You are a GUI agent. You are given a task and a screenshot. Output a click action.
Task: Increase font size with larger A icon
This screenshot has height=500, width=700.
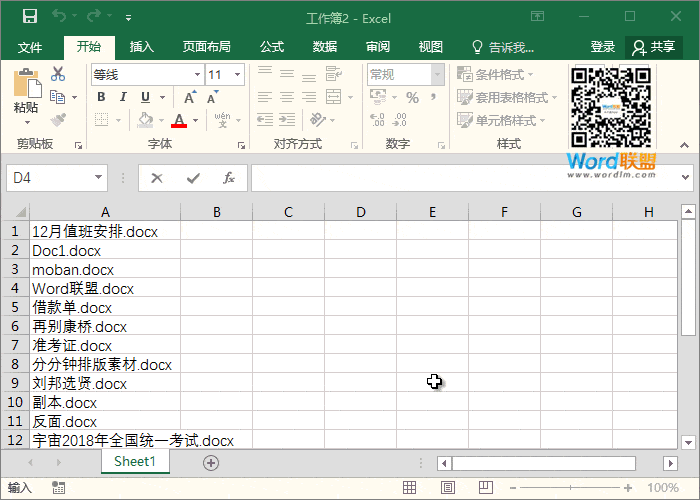(190, 97)
